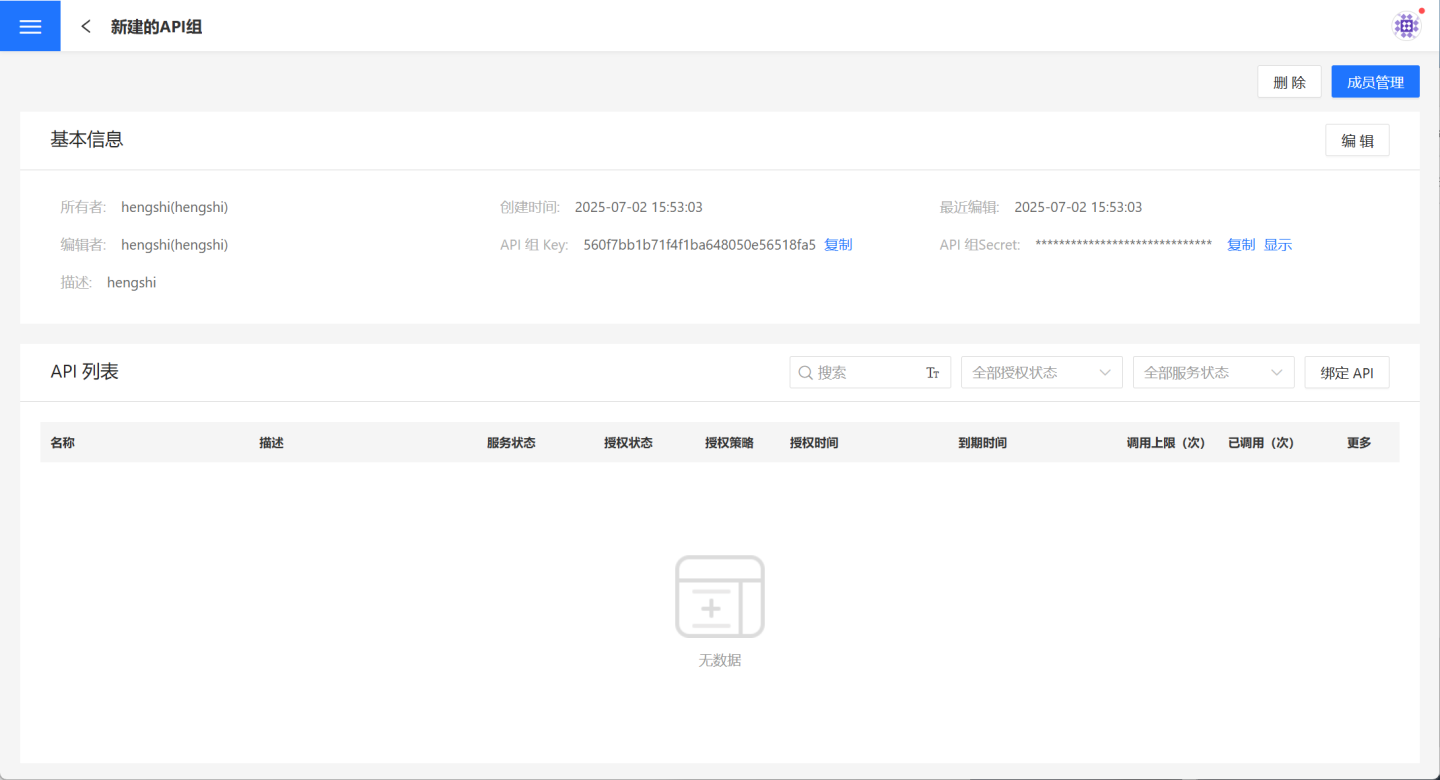Click the 更多 column header
This screenshot has height=780, width=1440.
1358,443
